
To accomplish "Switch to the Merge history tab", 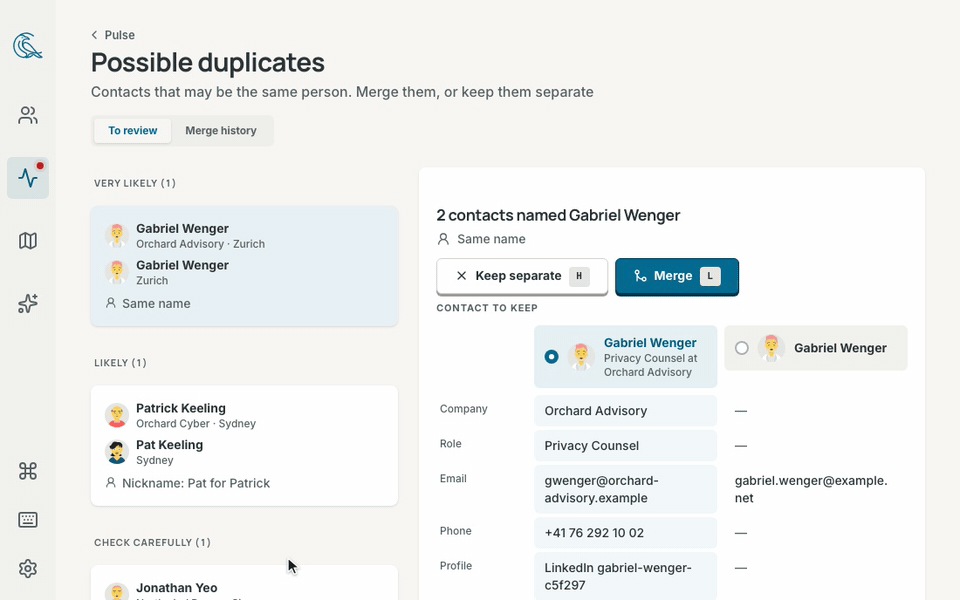I will coord(221,130).
